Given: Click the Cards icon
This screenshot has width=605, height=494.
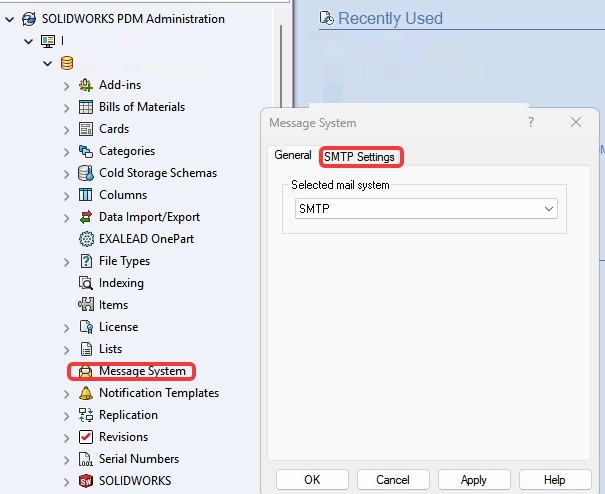Looking at the screenshot, I should click(86, 129).
